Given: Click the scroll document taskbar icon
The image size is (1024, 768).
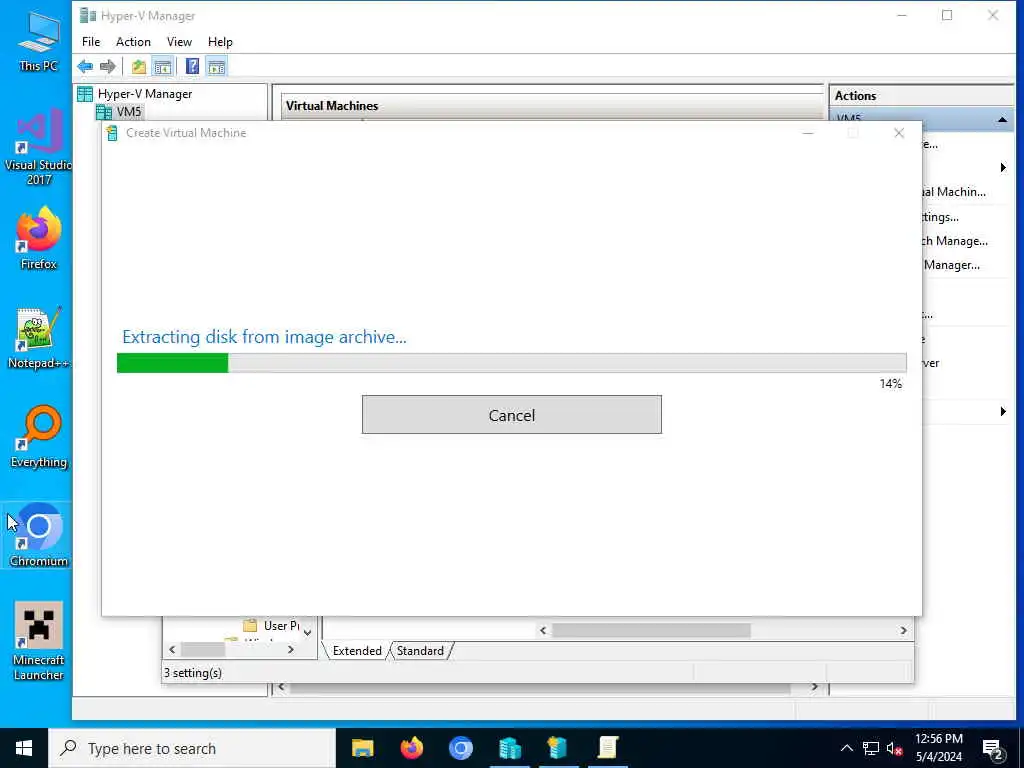Looking at the screenshot, I should click(x=607, y=748).
